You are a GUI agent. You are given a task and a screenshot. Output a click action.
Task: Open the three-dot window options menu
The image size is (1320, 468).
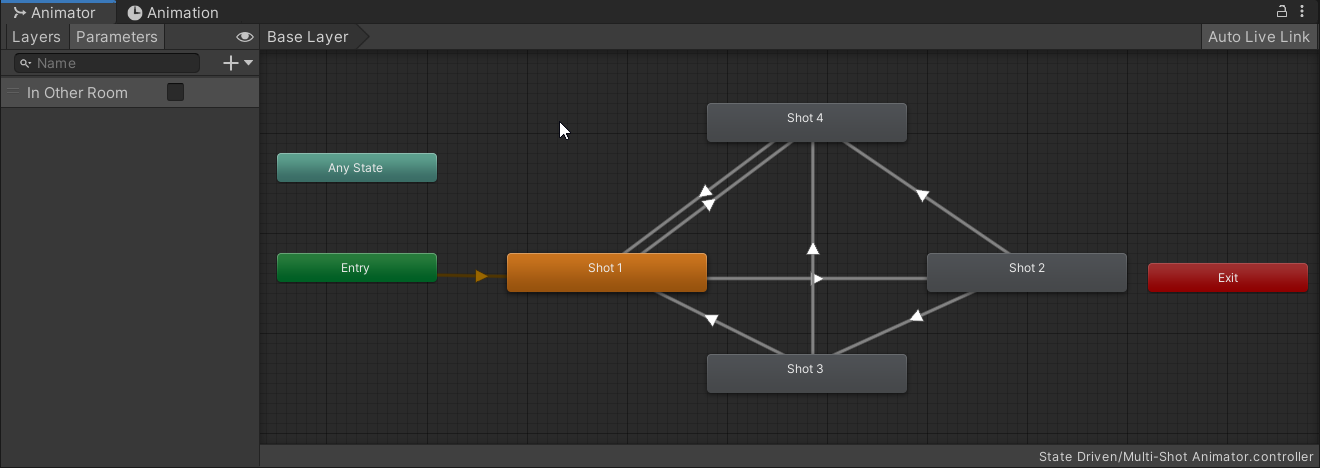point(1303,12)
